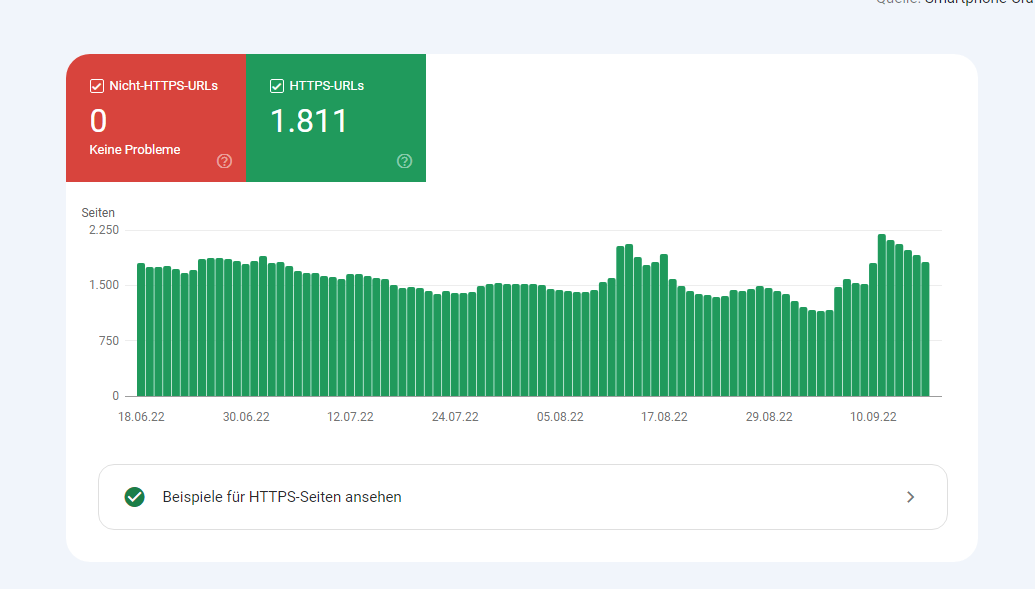Image resolution: width=1035 pixels, height=589 pixels.
Task: Open "Beispiele für HTTPS-Seiten ansehen" link
Action: [x=282, y=497]
